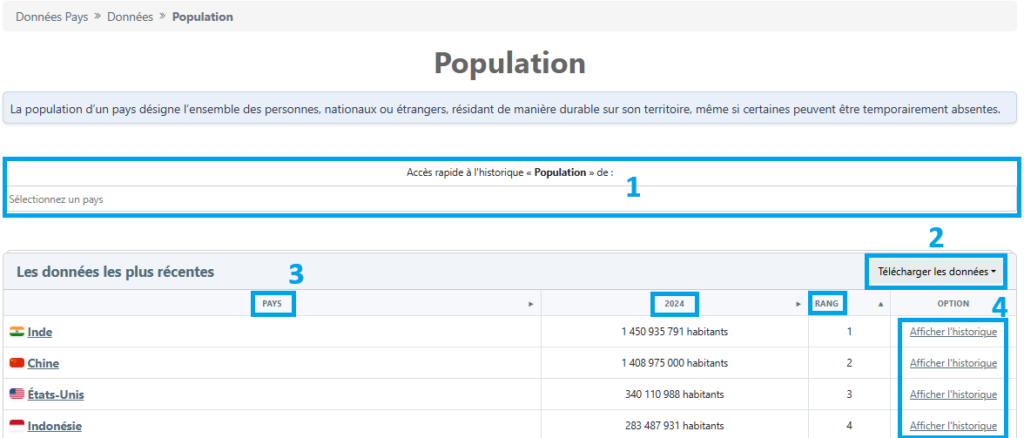Click the Les données les plus récentes heading
1024x438 pixels.
pos(115,272)
